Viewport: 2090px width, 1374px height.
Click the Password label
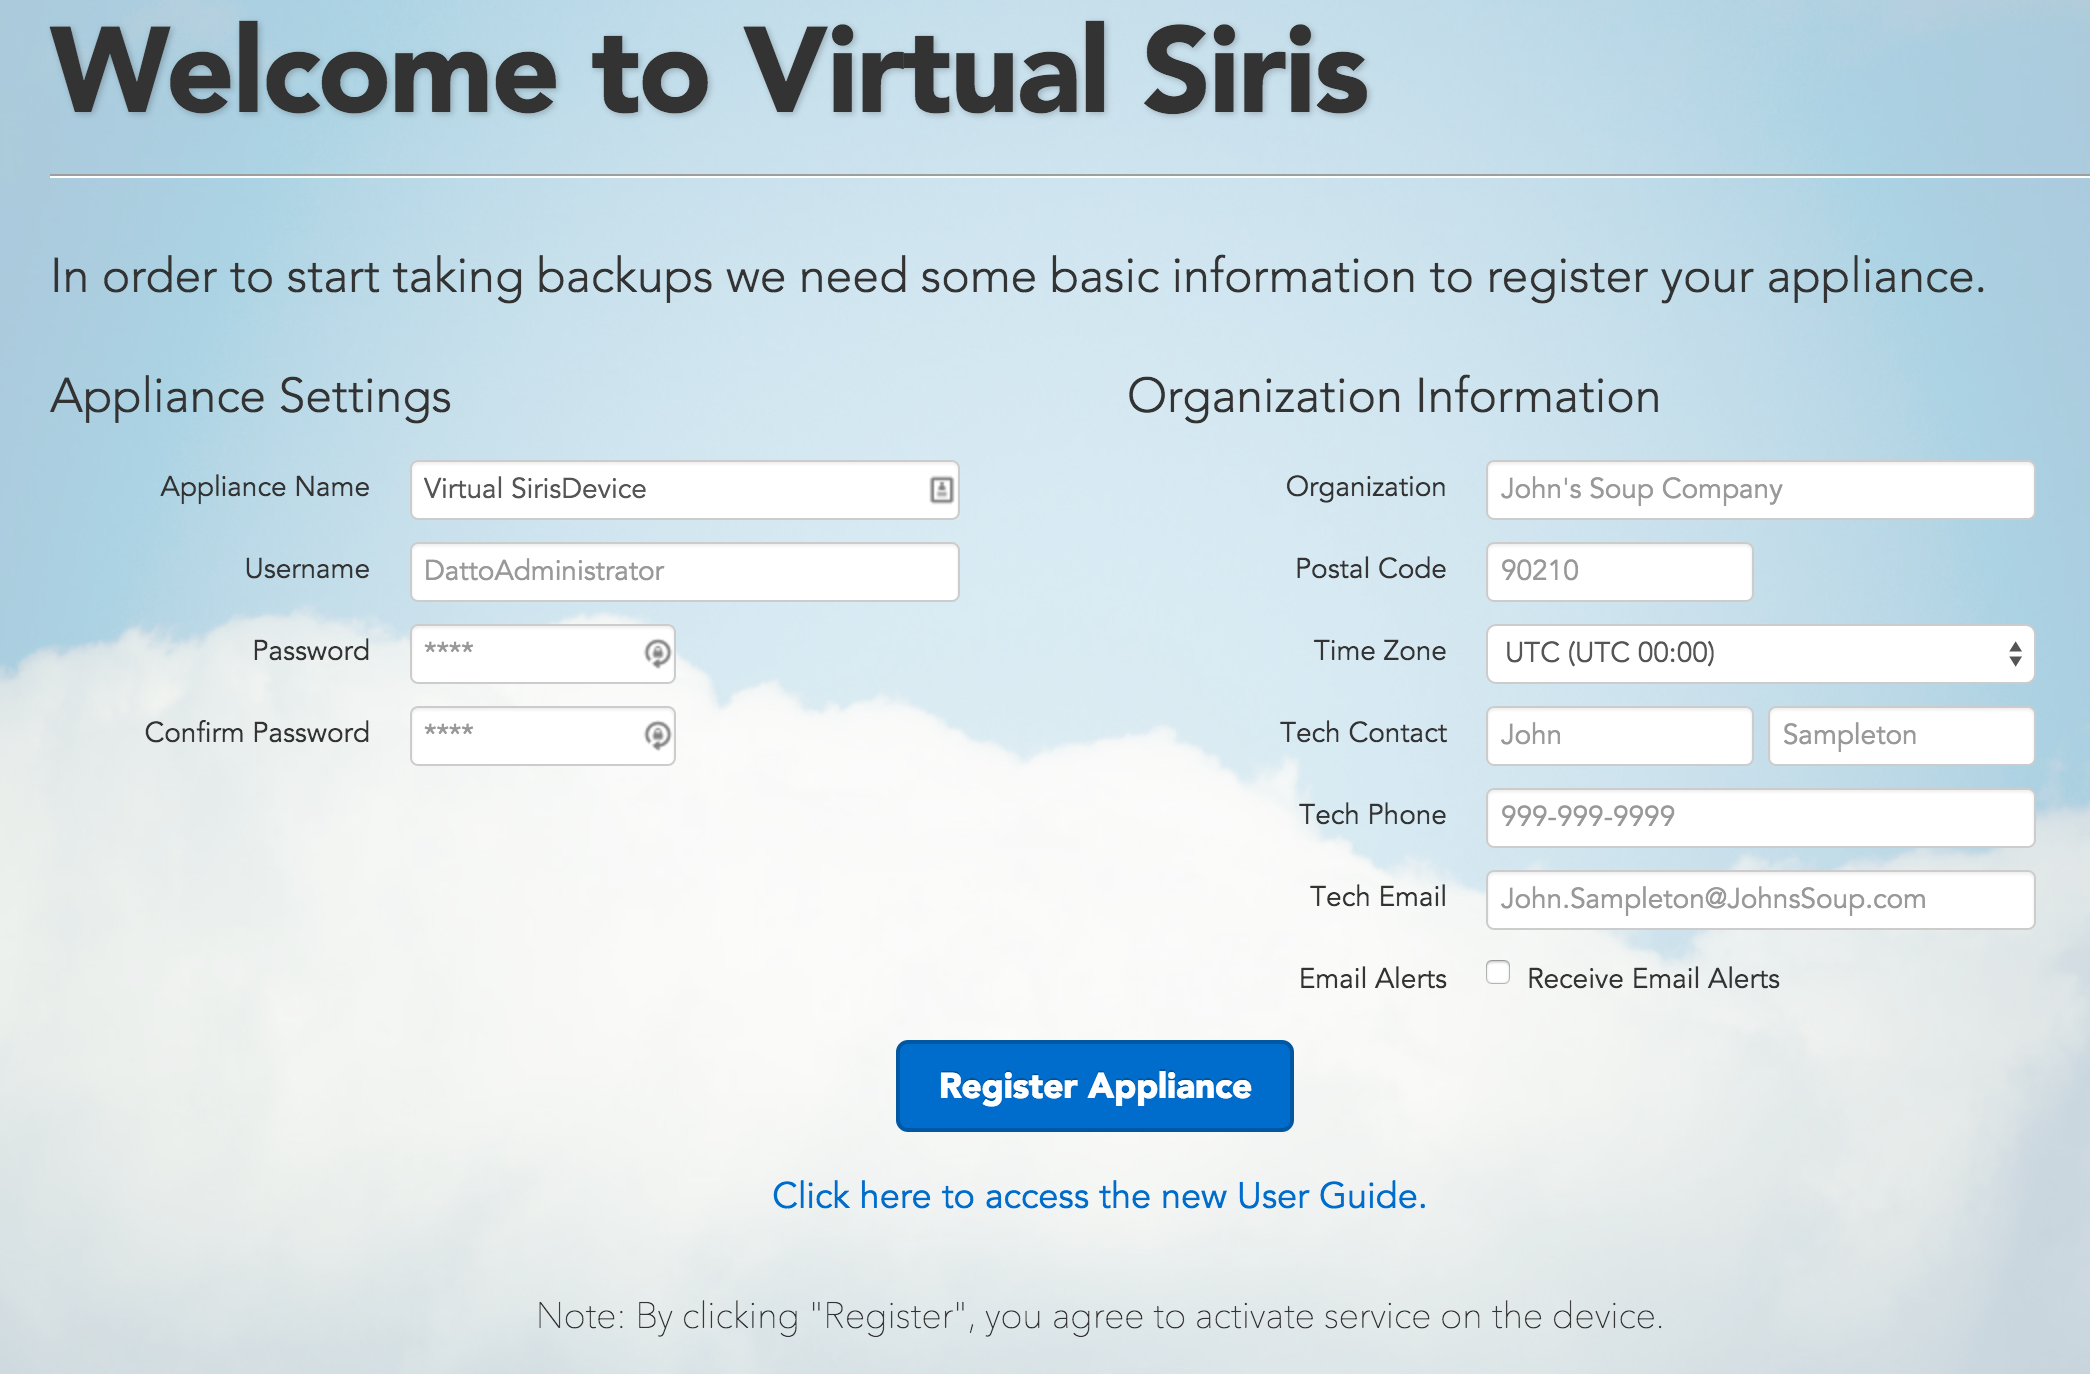(x=311, y=650)
